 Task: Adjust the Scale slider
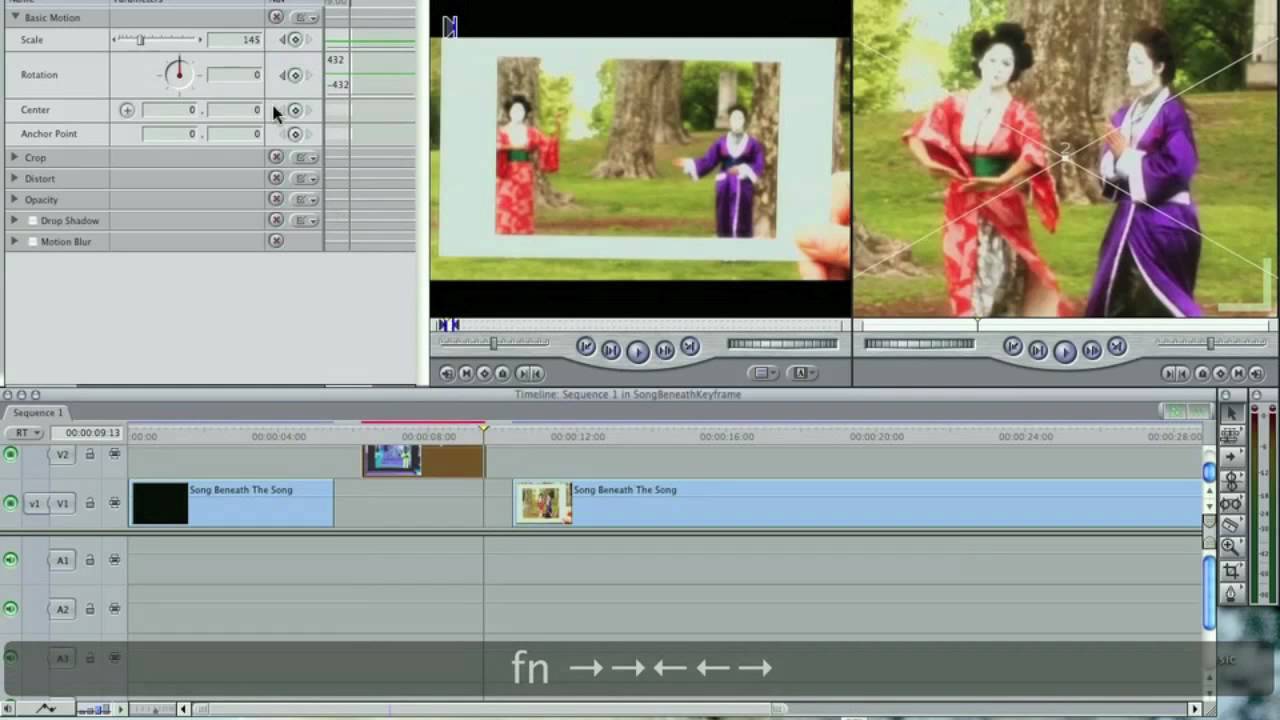(x=157, y=40)
